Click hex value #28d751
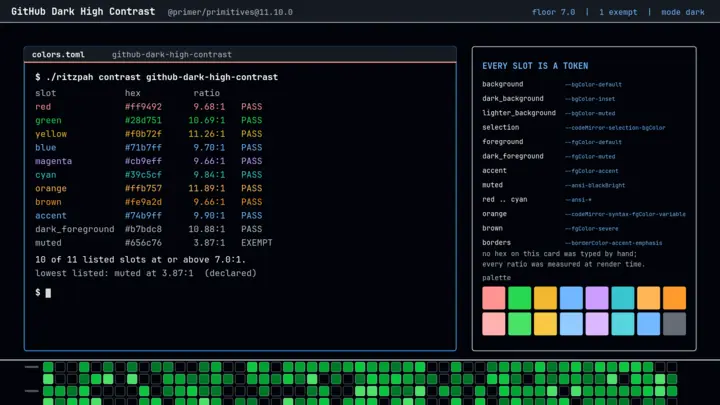Image resolution: width=720 pixels, height=405 pixels. (143, 120)
